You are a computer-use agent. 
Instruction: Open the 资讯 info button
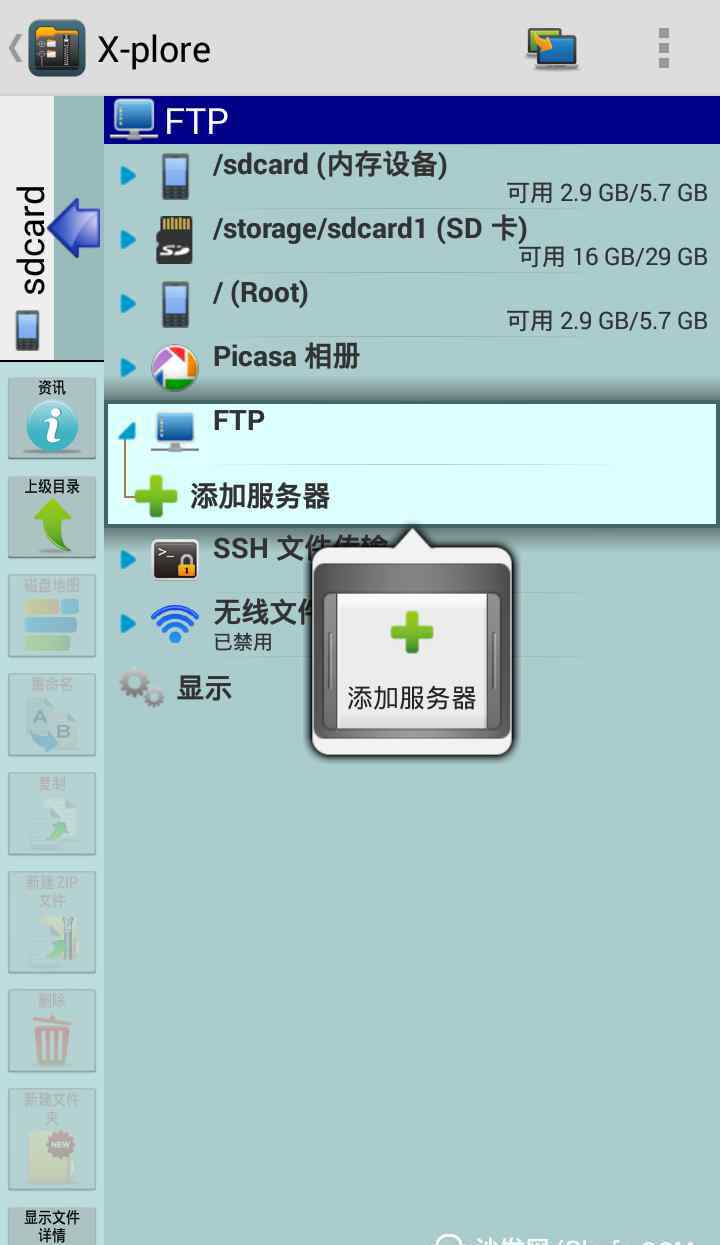coord(52,417)
